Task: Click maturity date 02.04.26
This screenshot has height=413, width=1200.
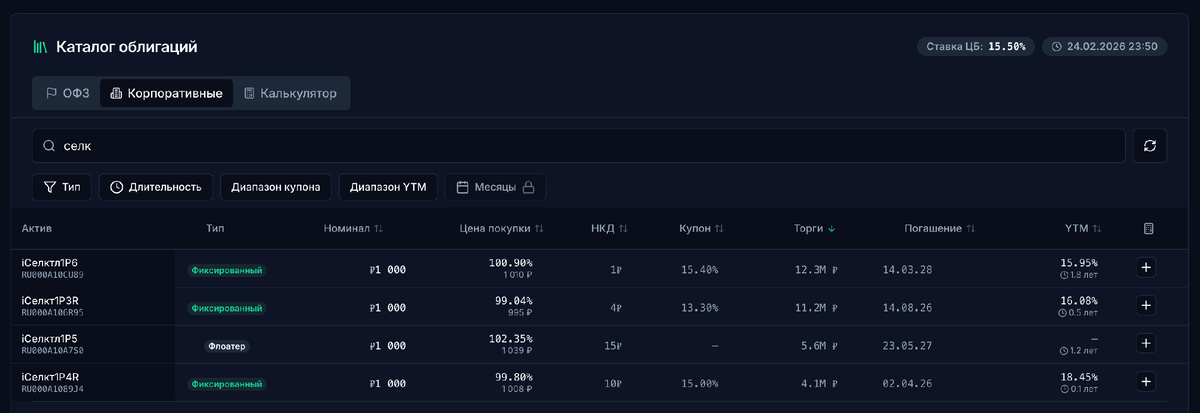Action: [x=908, y=384]
